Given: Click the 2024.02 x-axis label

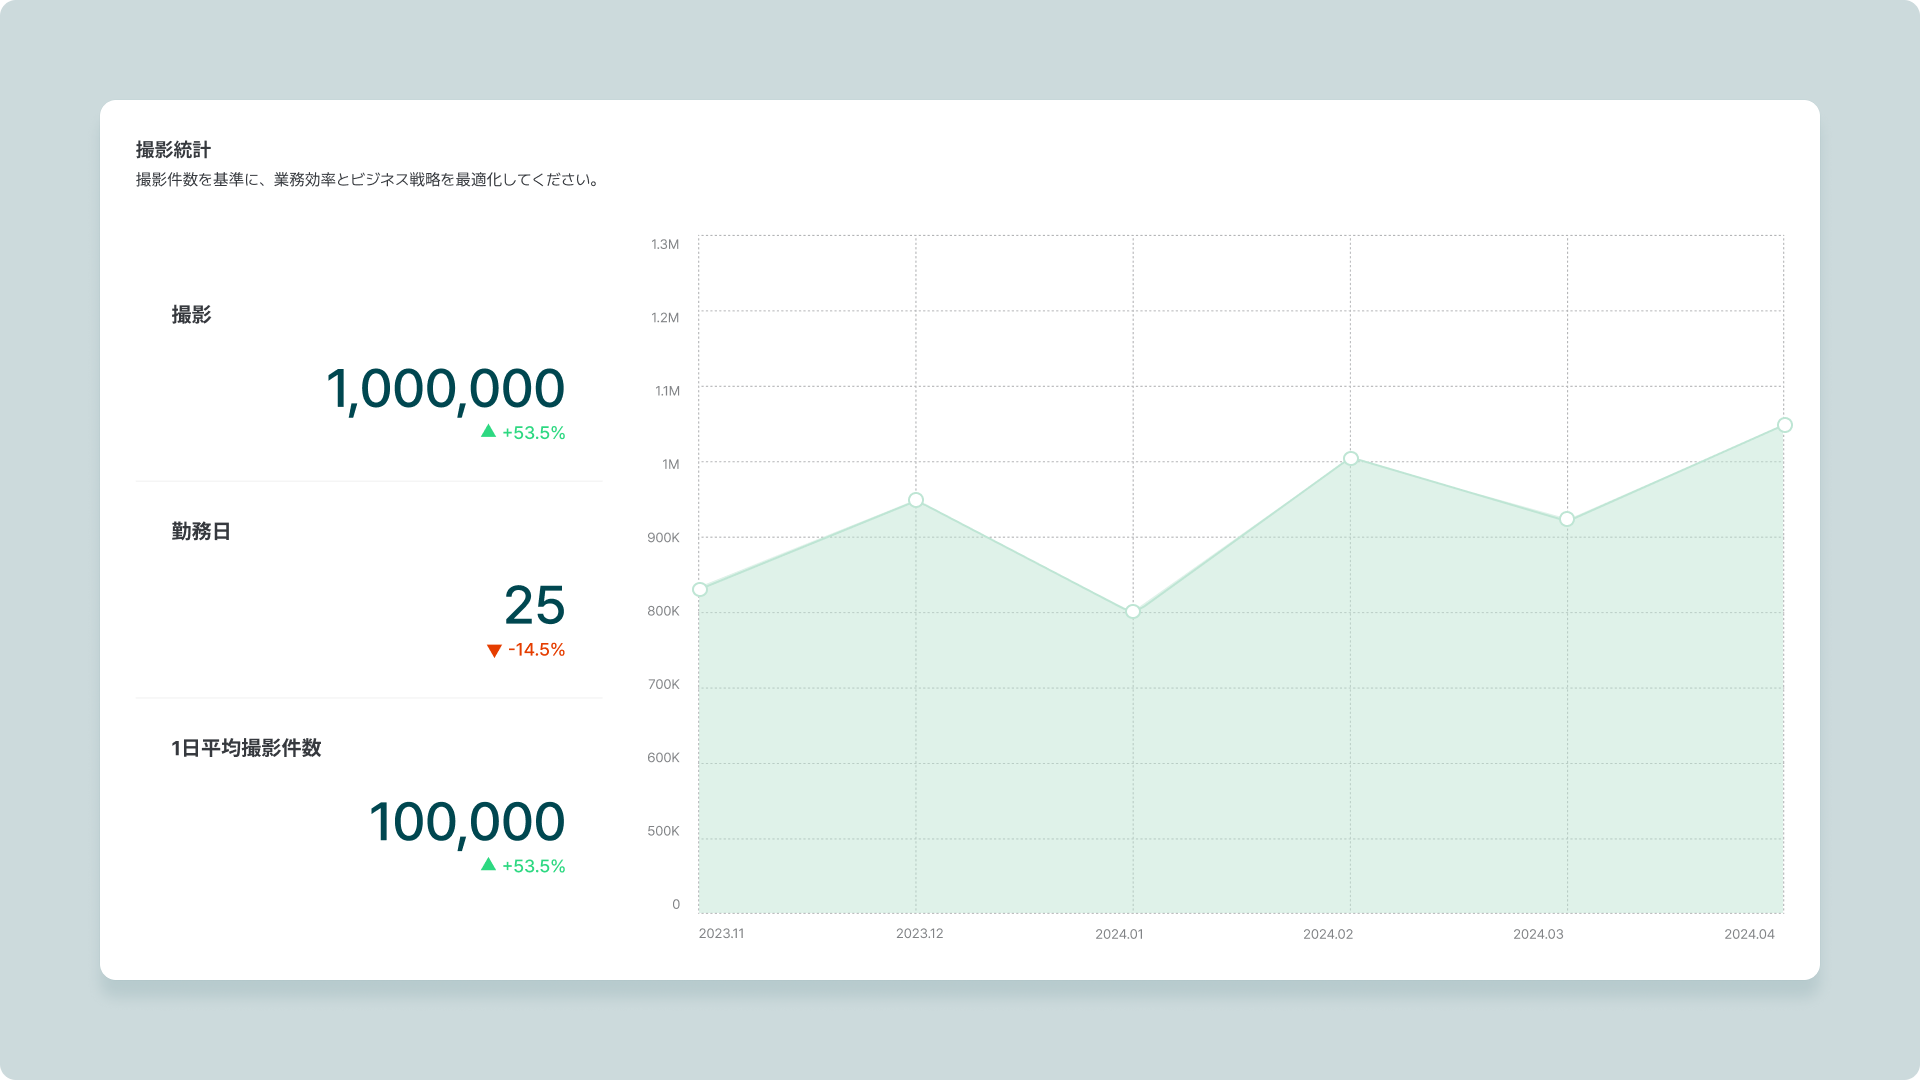Looking at the screenshot, I should (1327, 934).
